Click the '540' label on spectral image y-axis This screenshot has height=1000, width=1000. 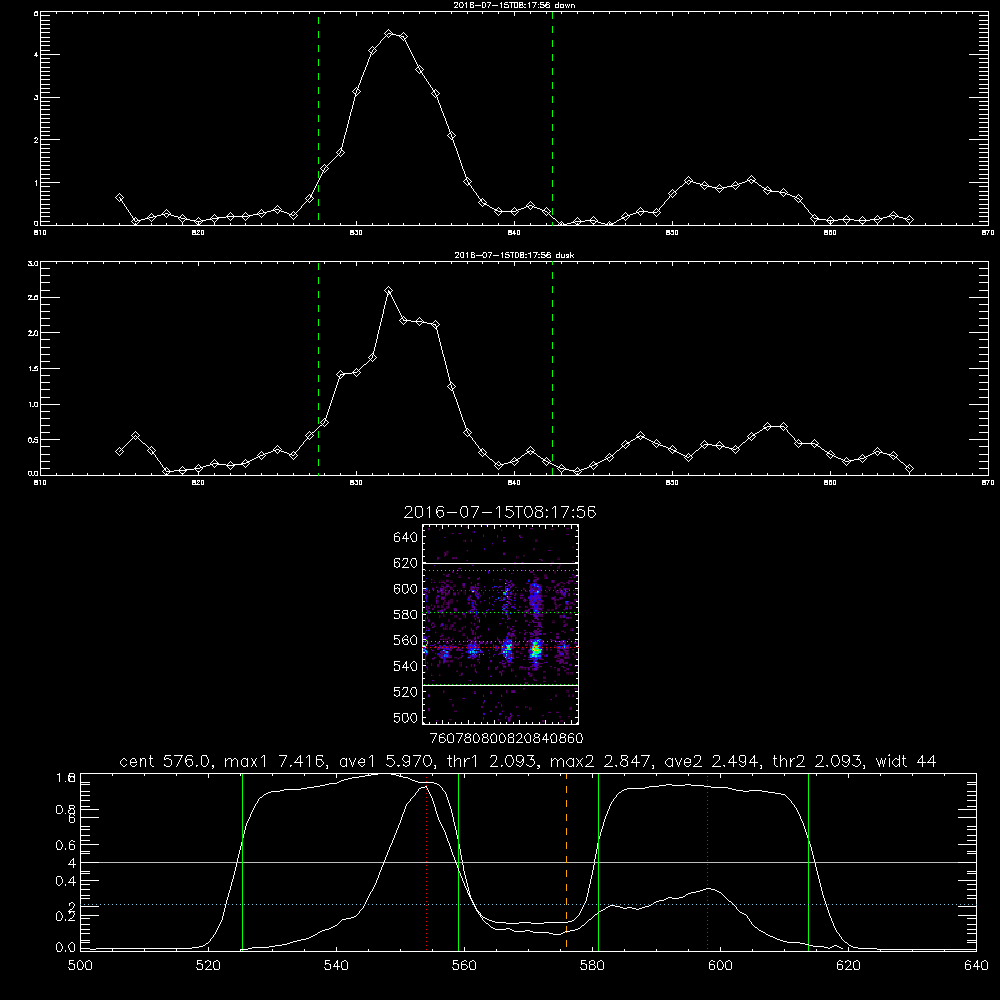[x=406, y=666]
